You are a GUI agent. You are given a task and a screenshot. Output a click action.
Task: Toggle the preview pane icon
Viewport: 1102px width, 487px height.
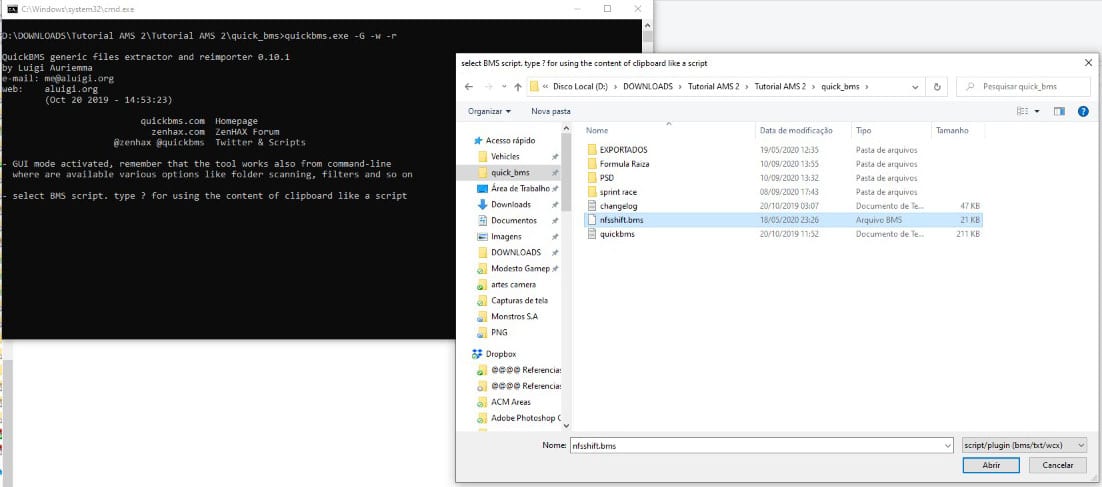pos(1059,111)
